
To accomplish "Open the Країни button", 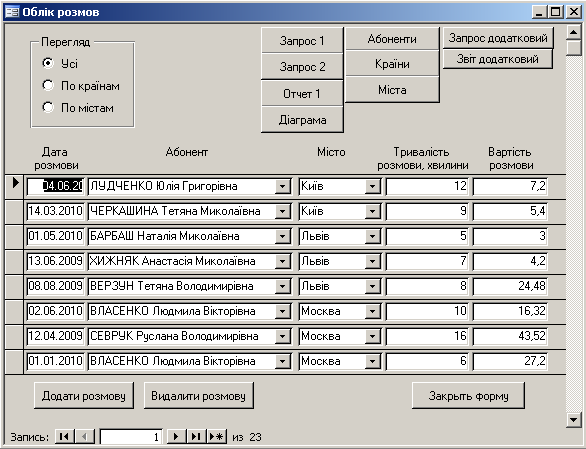I will coord(392,64).
